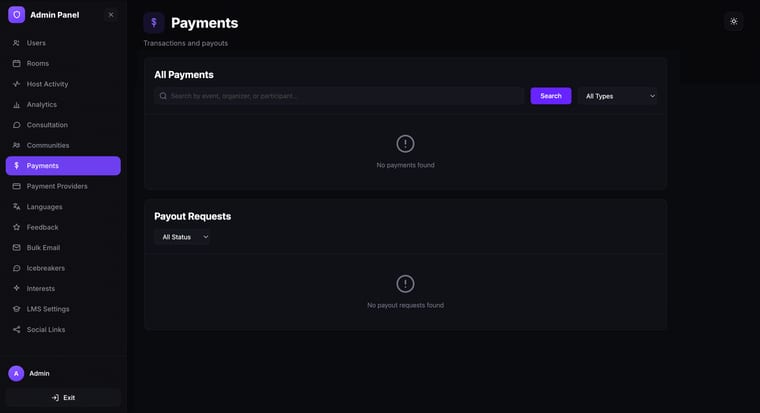This screenshot has height=413, width=760.
Task: Click the Payment Providers card icon
Action: pos(16,186)
